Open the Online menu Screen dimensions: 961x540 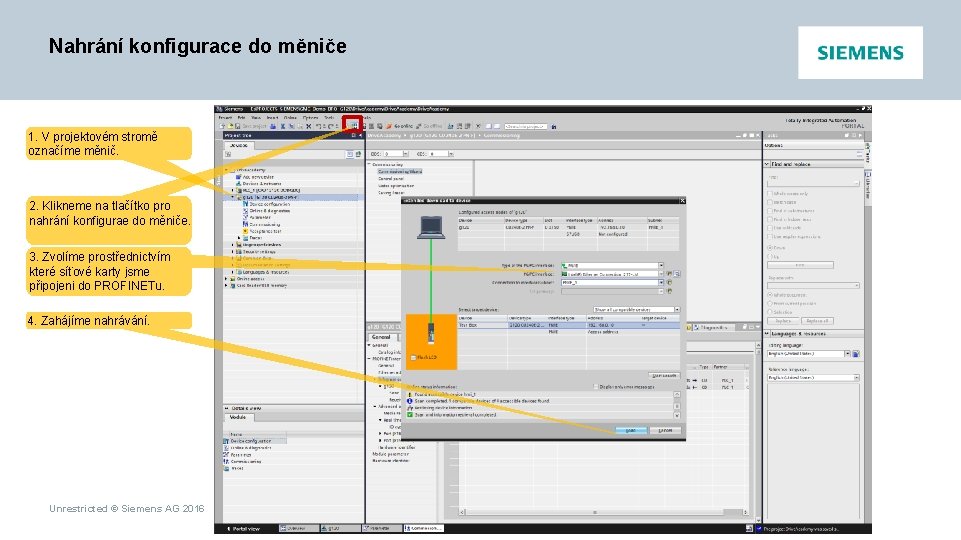click(290, 118)
